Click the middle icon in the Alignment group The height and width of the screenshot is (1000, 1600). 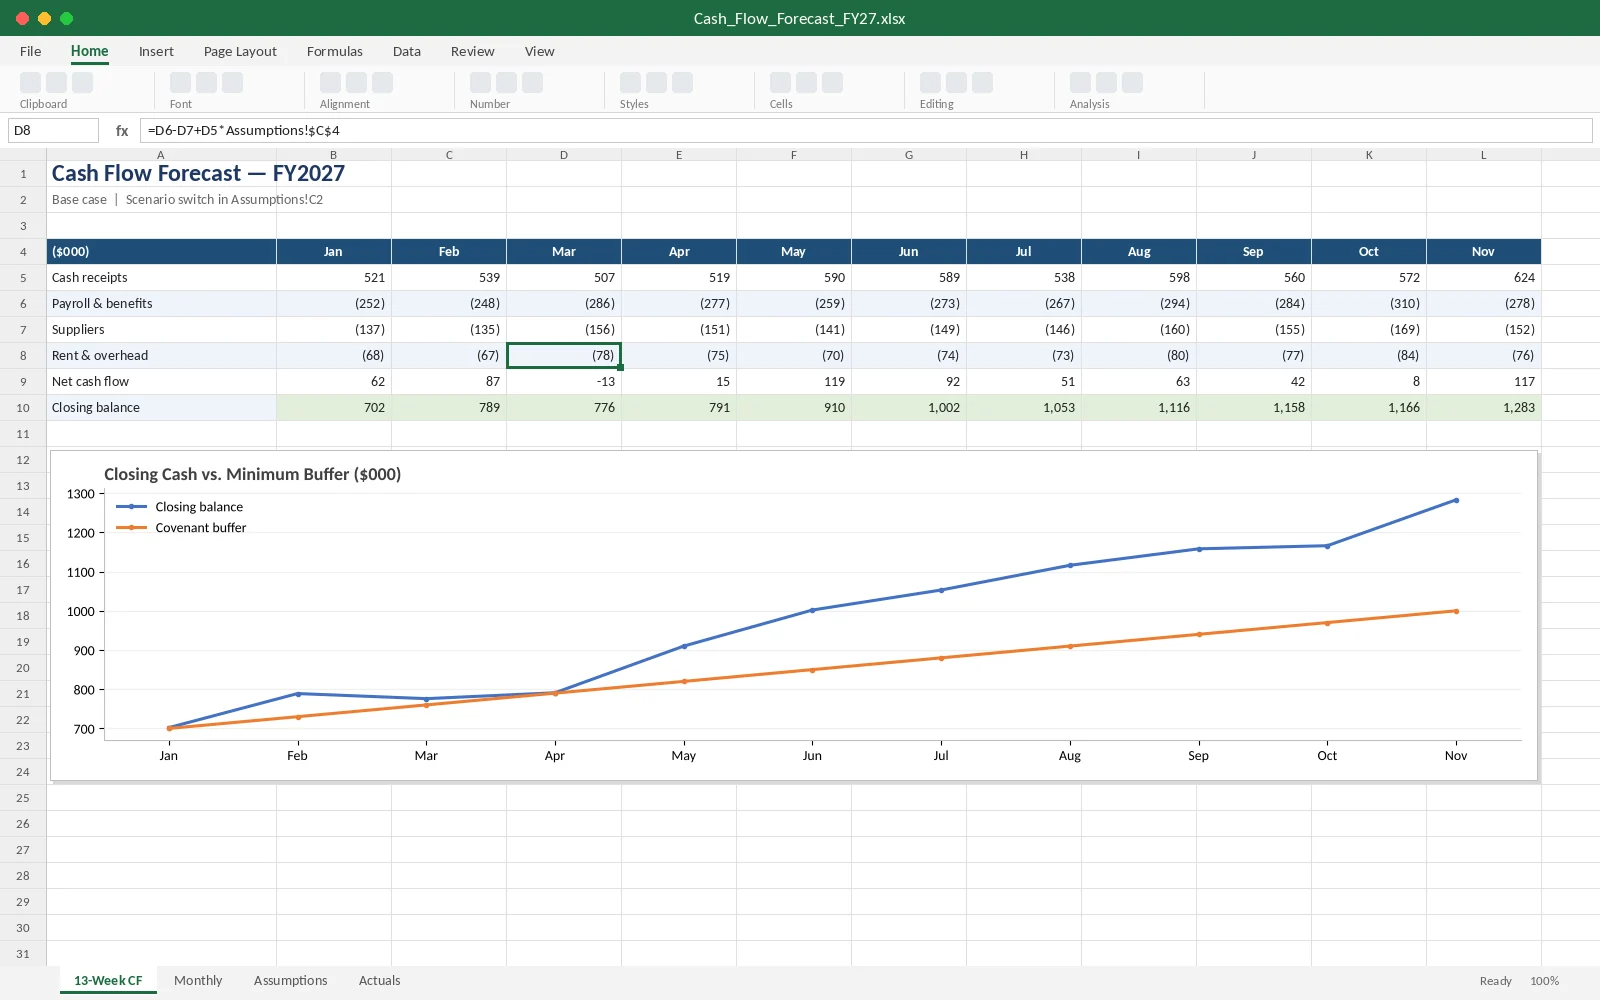click(x=357, y=83)
